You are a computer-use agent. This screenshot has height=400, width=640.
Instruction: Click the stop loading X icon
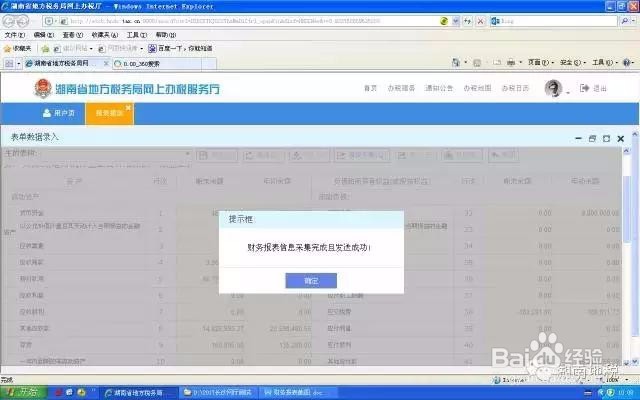[x=481, y=21]
